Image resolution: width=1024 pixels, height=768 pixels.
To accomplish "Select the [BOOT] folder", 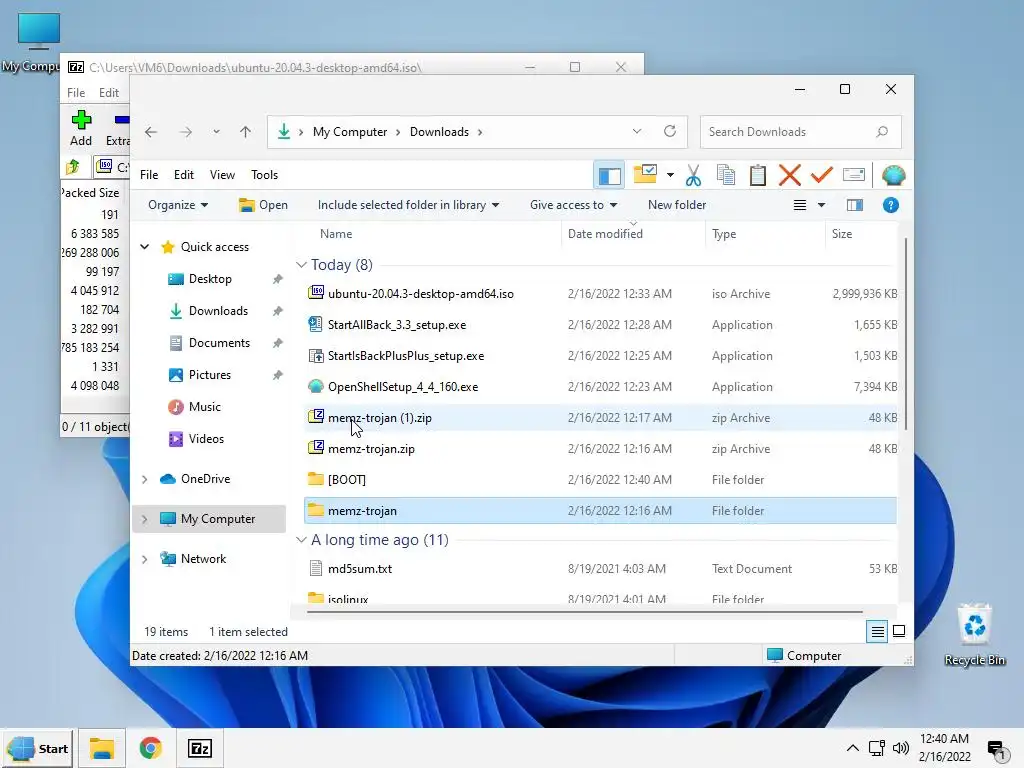I will (601, 479).
